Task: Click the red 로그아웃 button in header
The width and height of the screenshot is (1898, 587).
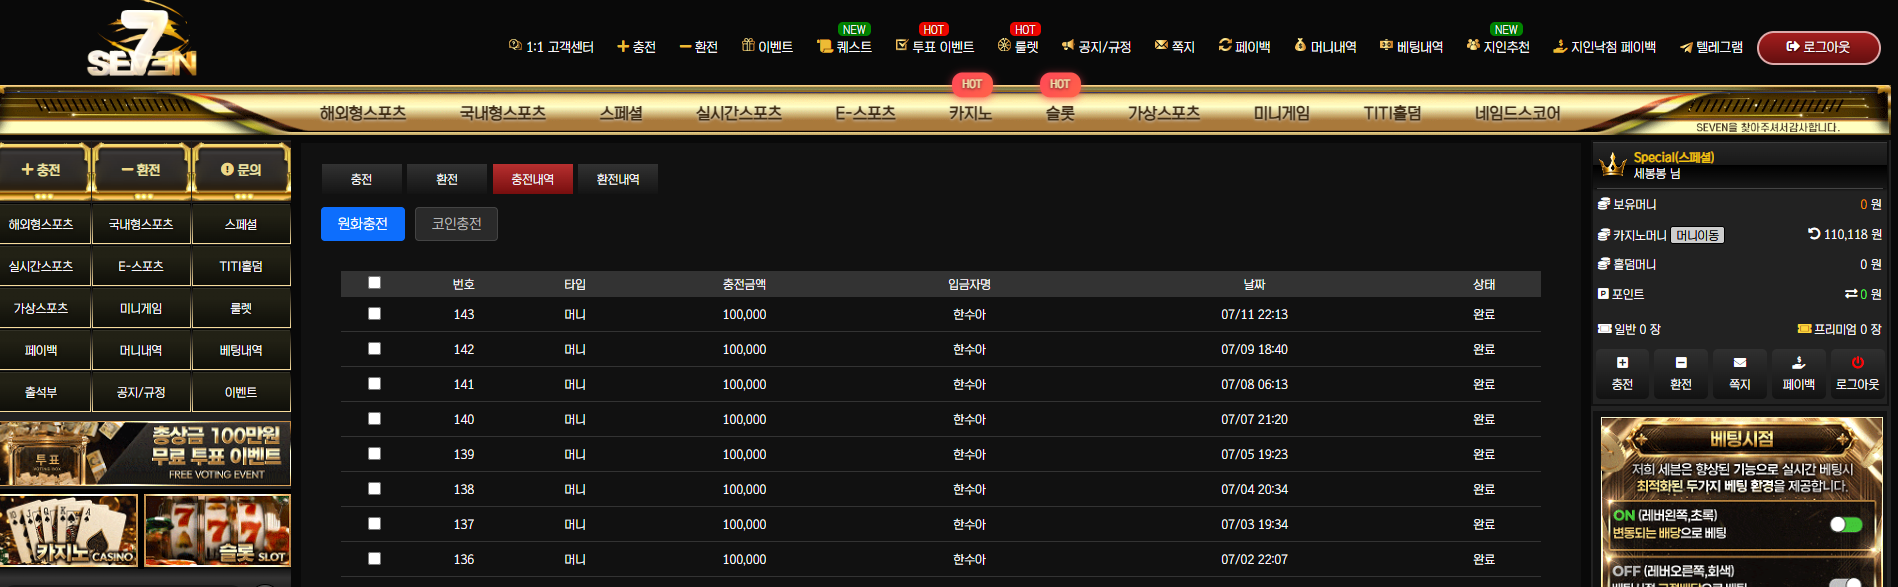Action: 1818,47
